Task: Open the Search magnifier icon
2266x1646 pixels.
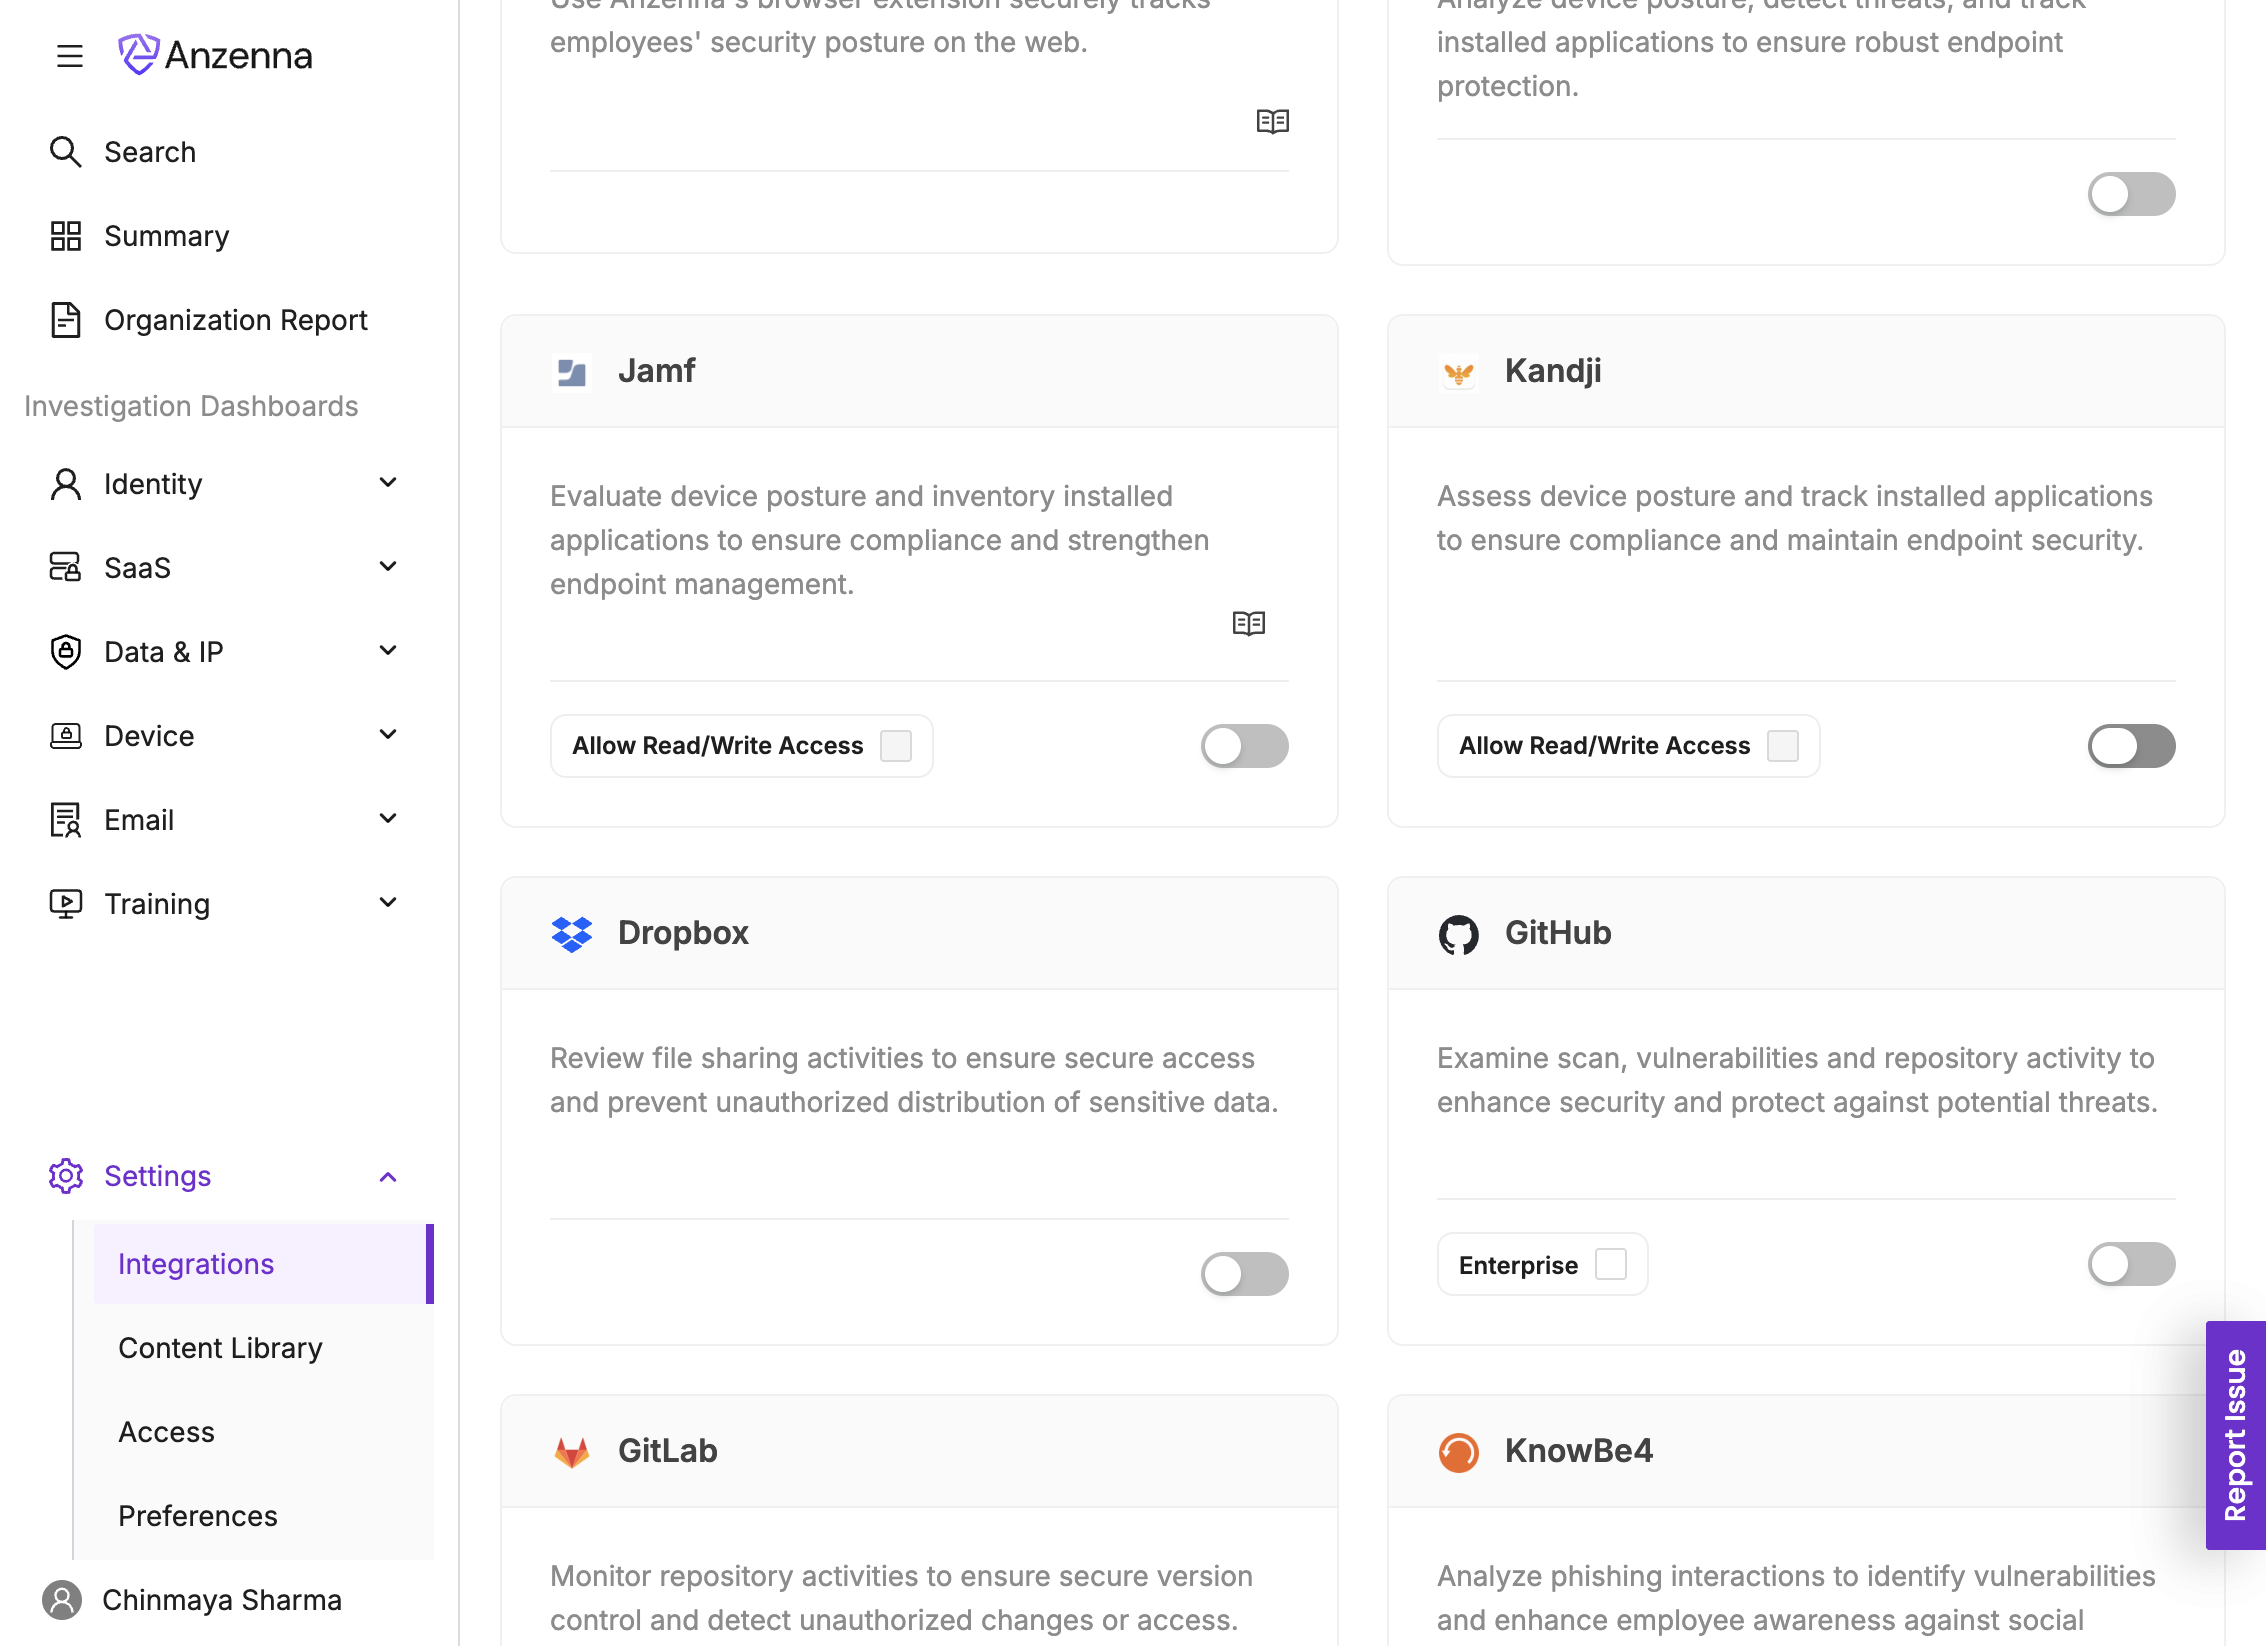Action: pos(65,152)
